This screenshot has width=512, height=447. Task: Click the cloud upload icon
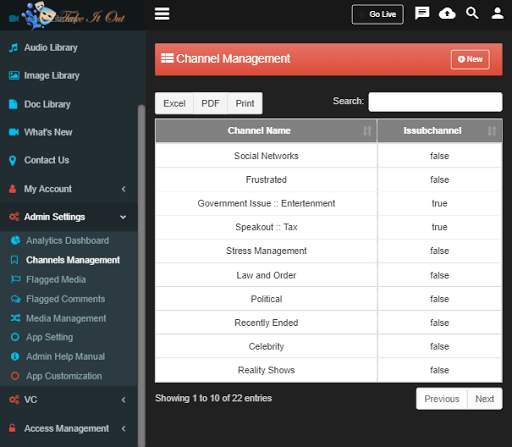pos(447,14)
